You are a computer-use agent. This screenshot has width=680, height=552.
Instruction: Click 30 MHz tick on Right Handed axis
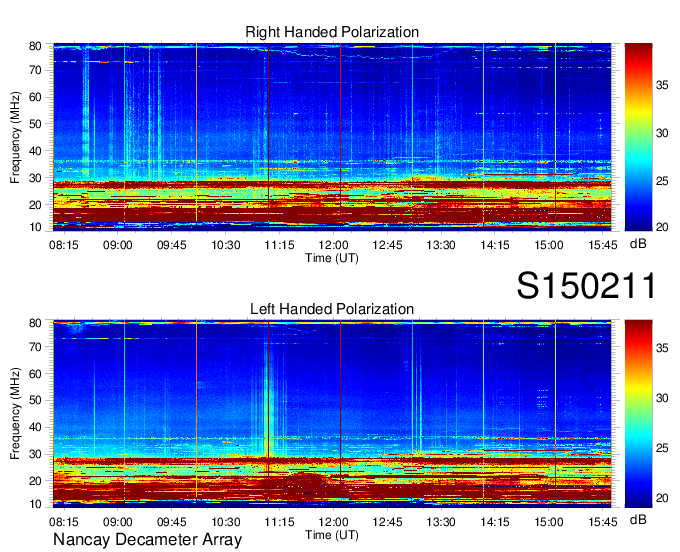pos(35,178)
